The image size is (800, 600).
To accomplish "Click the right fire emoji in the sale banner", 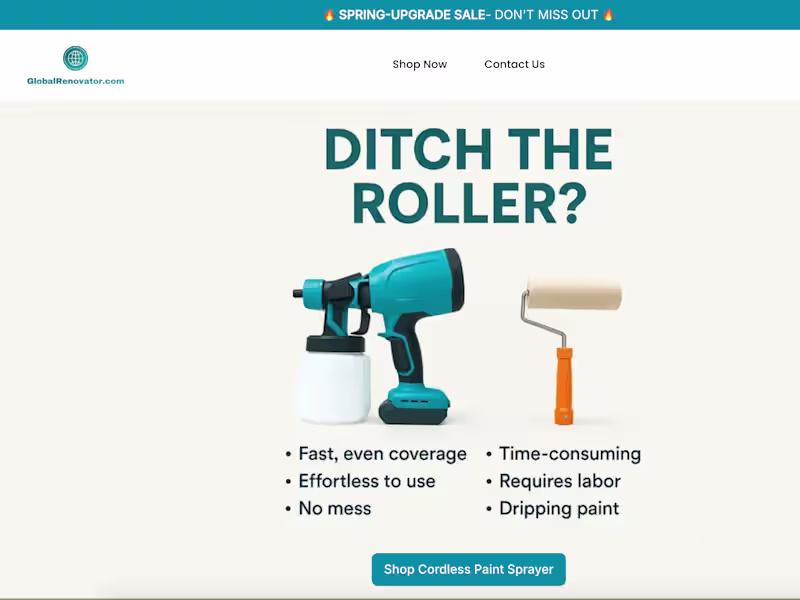I will (608, 15).
